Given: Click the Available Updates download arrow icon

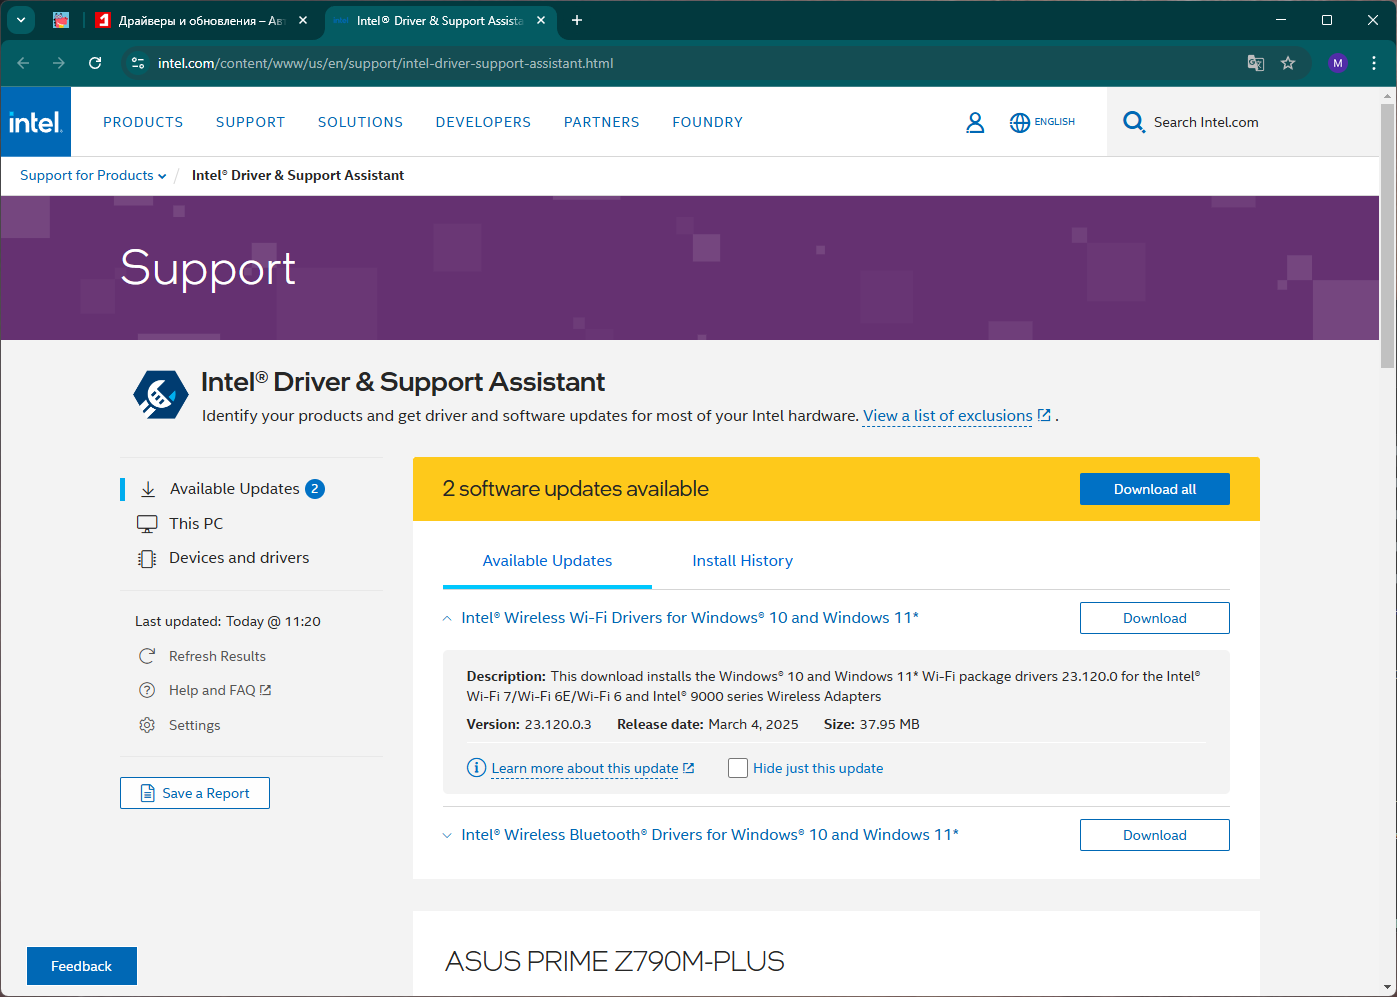Looking at the screenshot, I should click(x=148, y=489).
